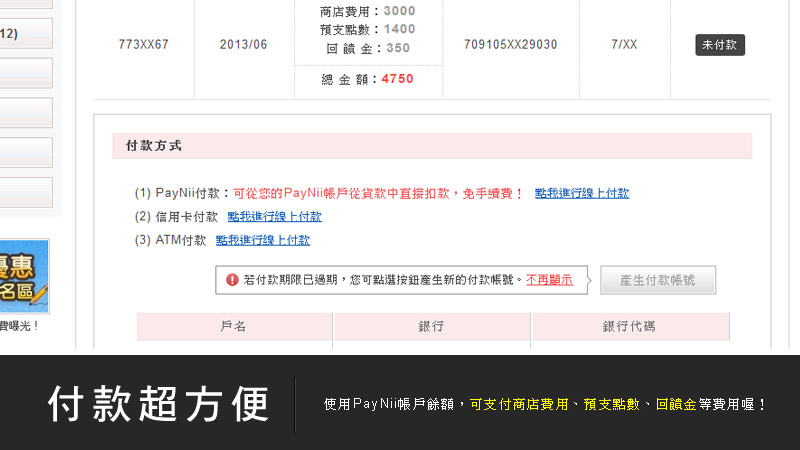Click the order number 773XX67 cell
The width and height of the screenshot is (800, 450).
[x=143, y=45]
